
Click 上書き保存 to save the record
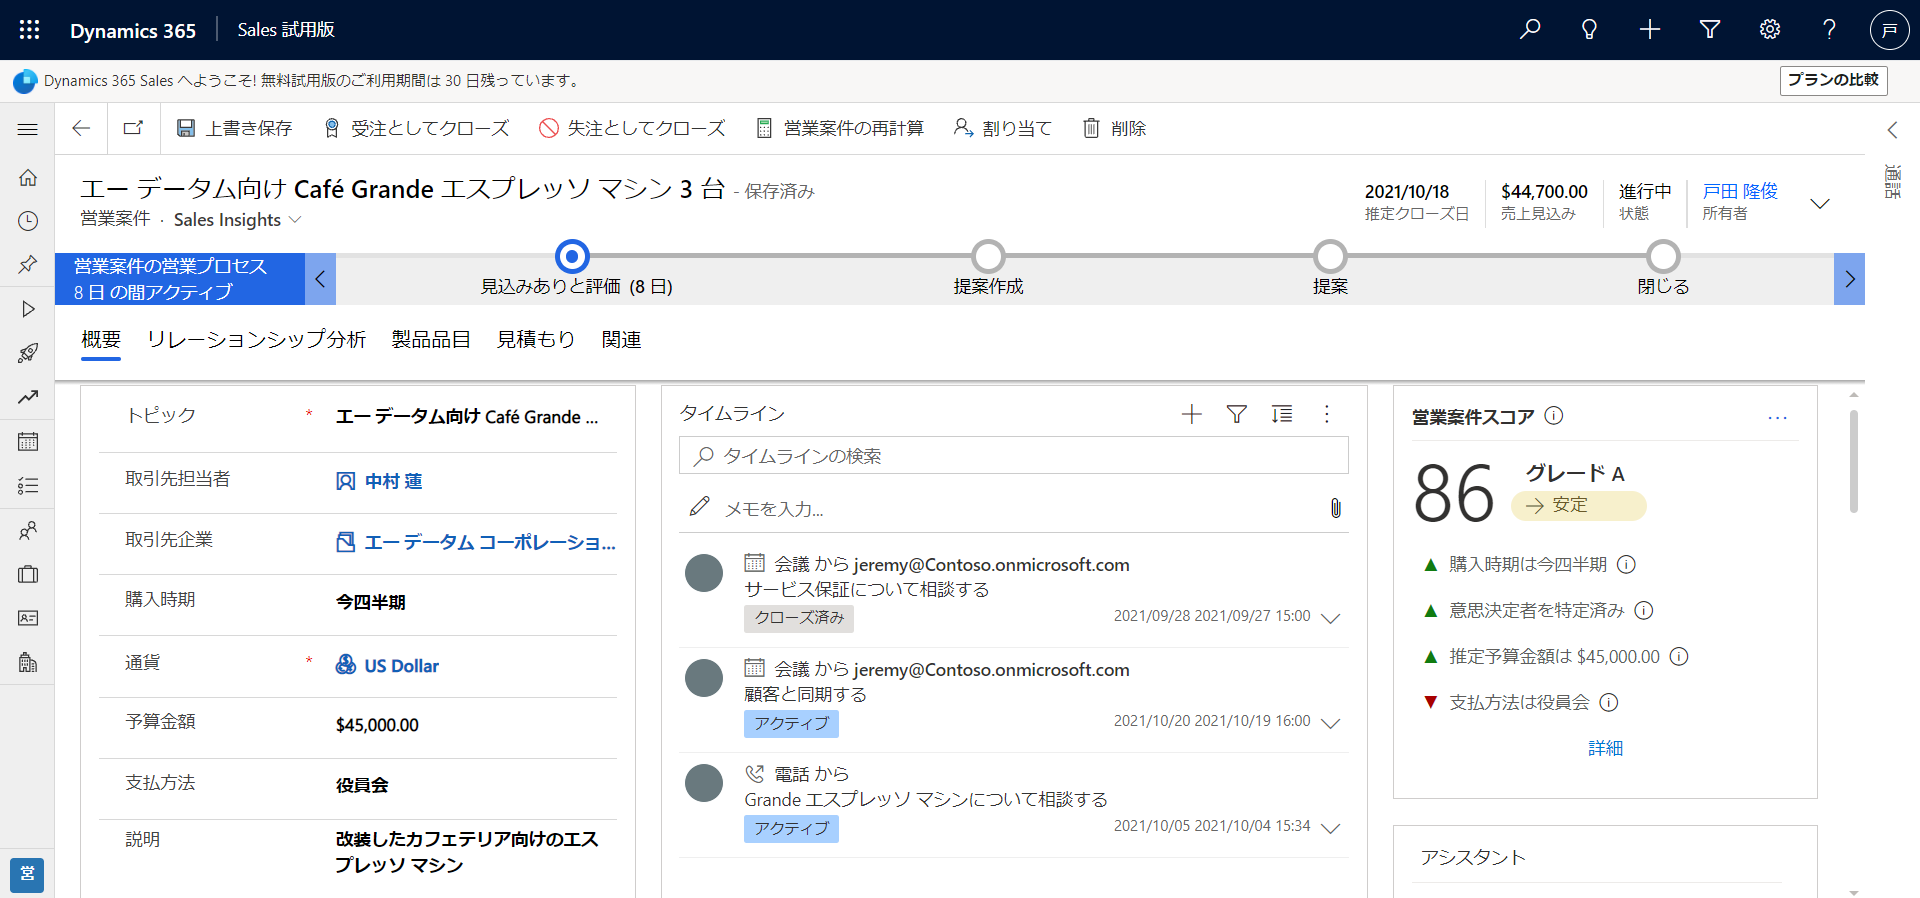pos(234,128)
